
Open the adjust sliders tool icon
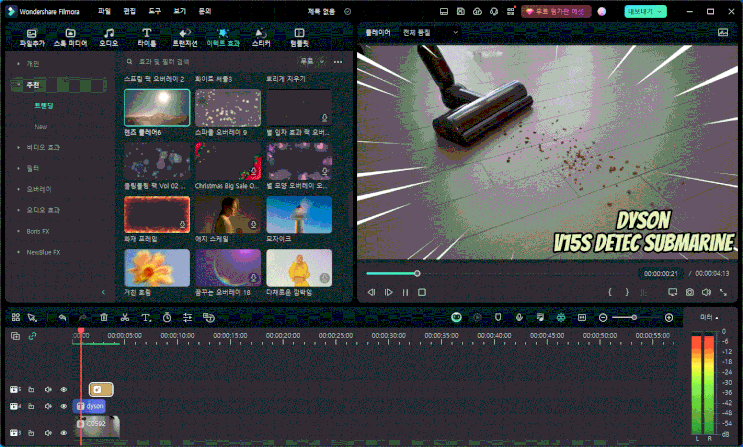point(188,317)
